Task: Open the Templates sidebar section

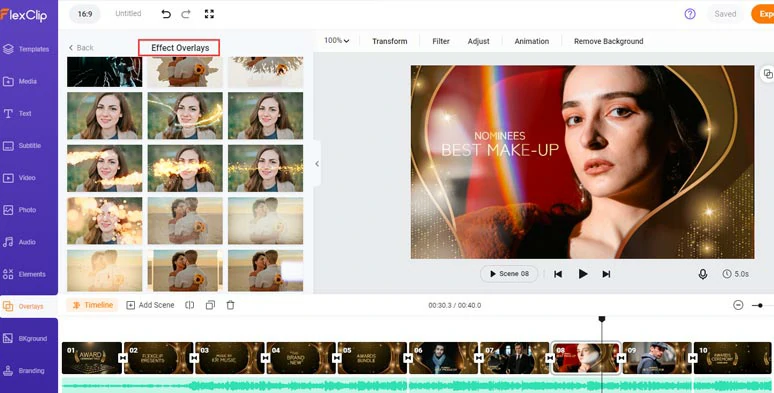Action: (27, 49)
